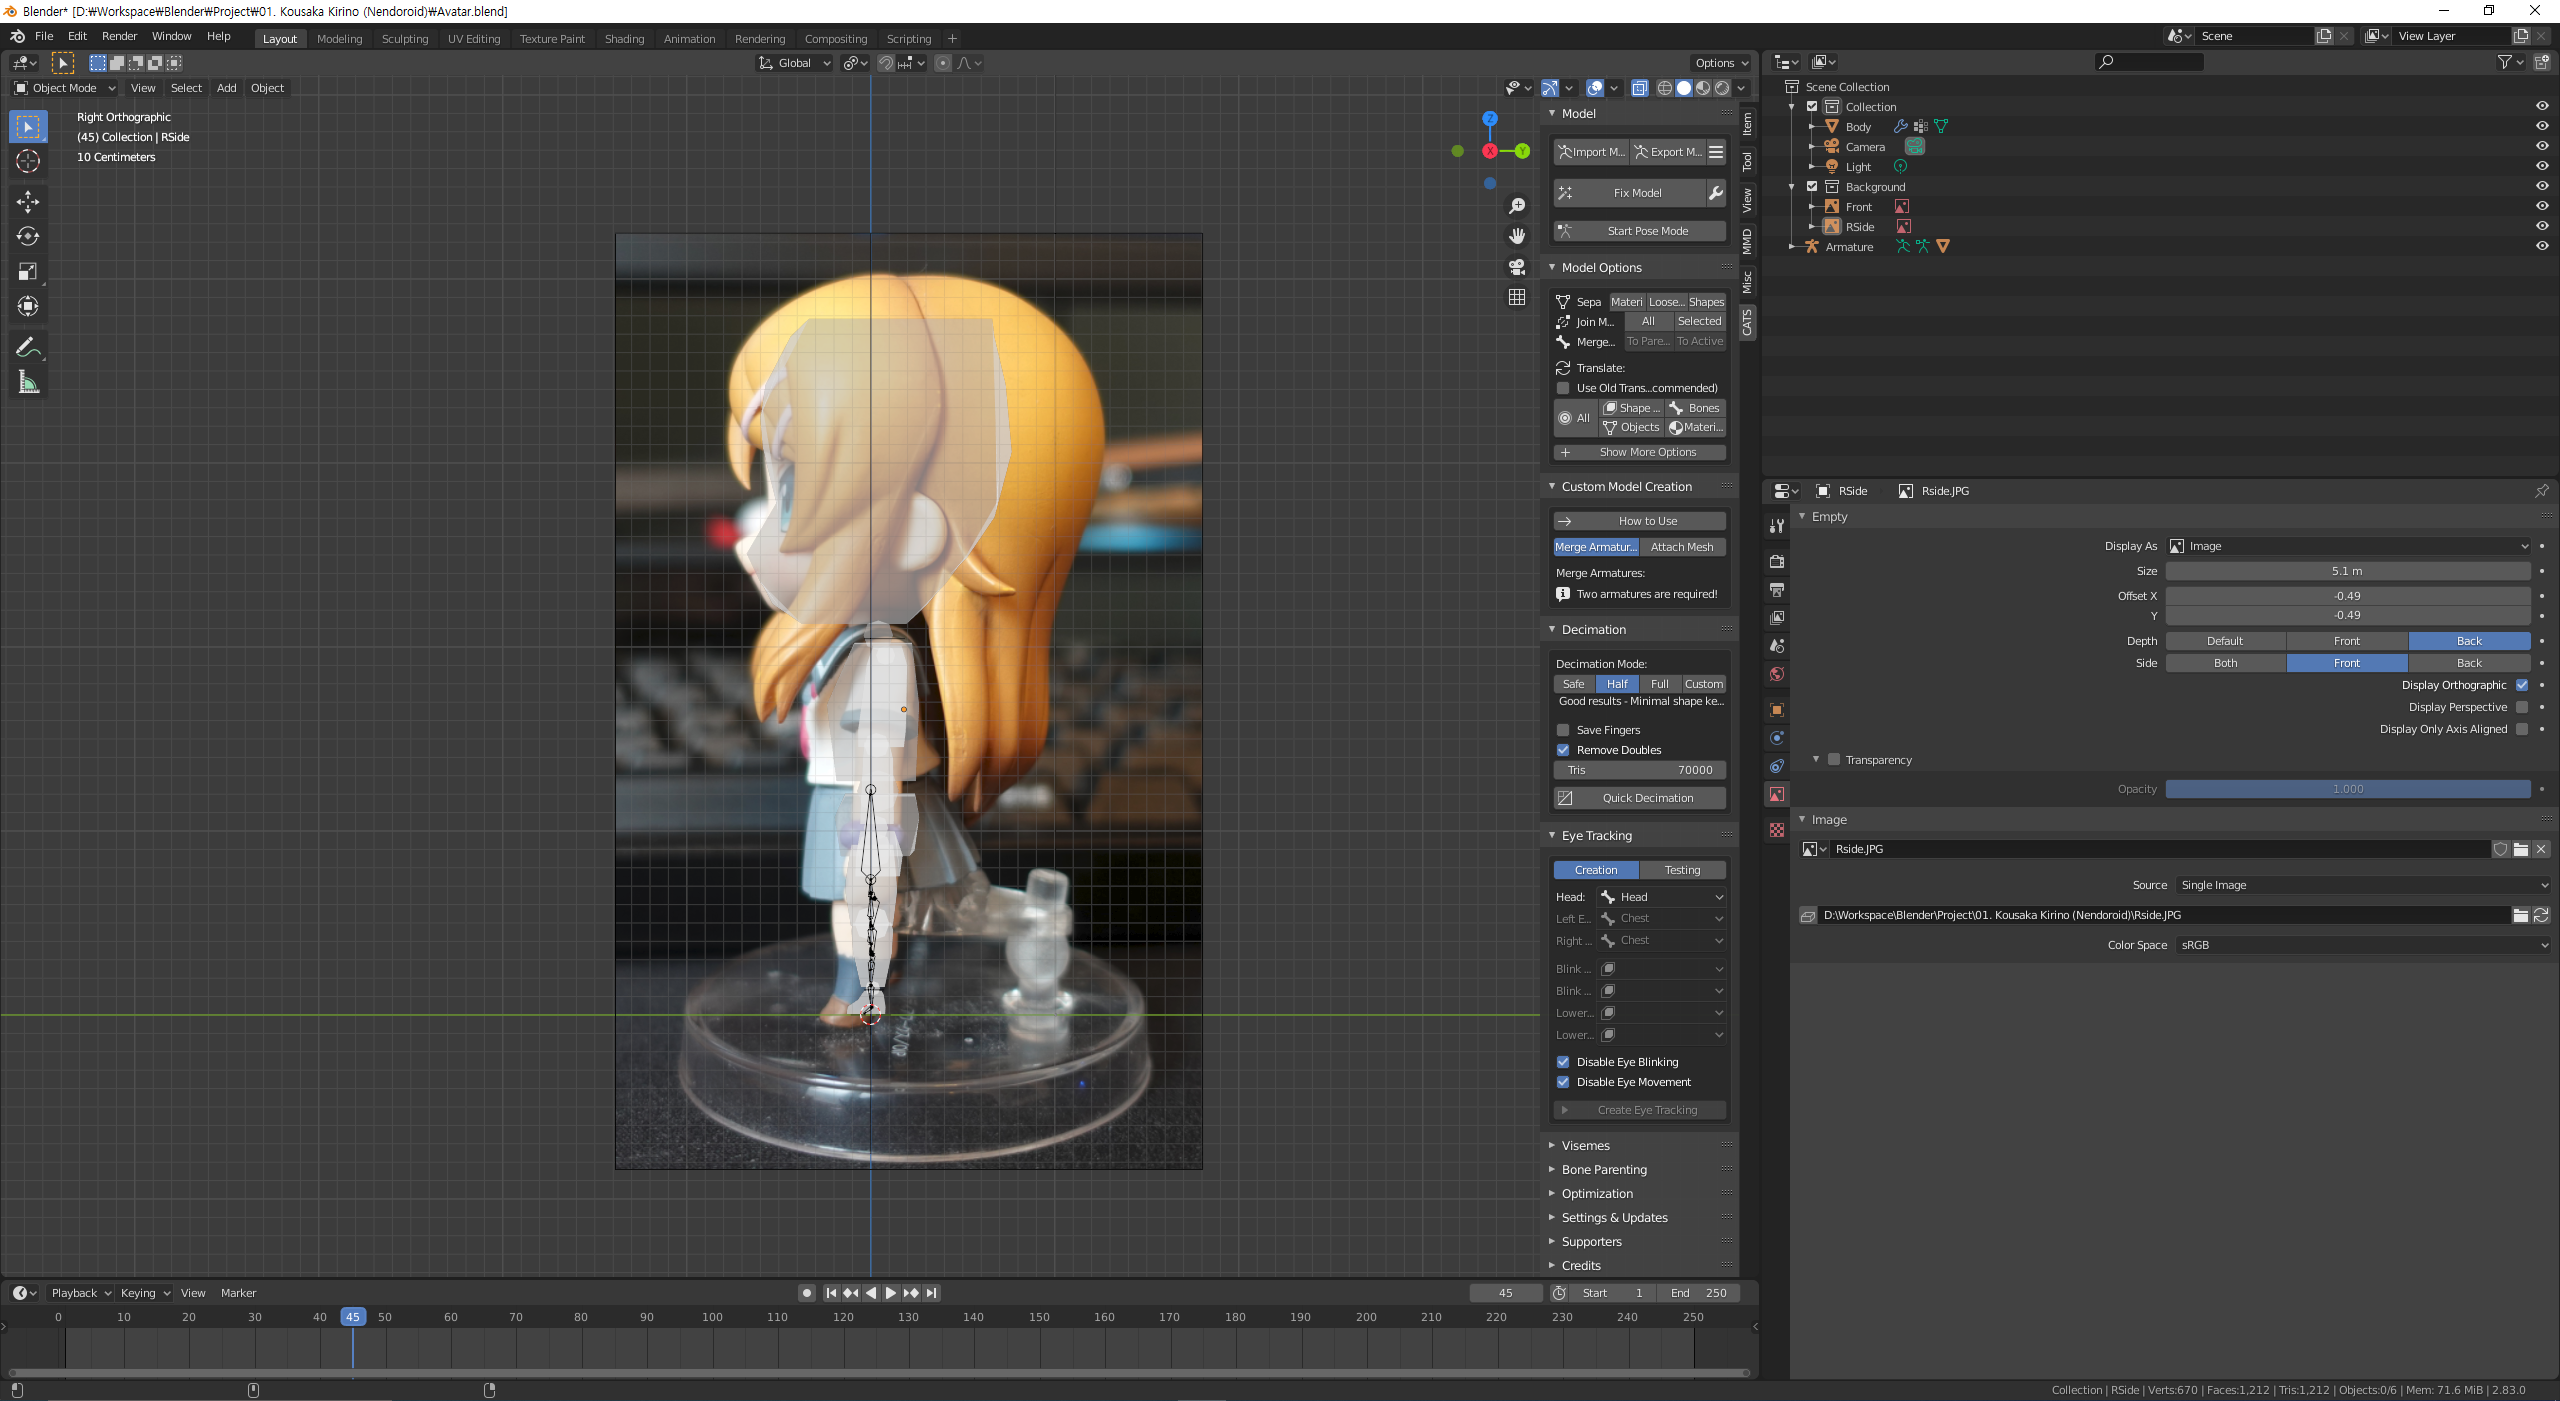Viewport: 2560px width, 1401px height.
Task: Select the Rotate tool
Action: (x=27, y=236)
